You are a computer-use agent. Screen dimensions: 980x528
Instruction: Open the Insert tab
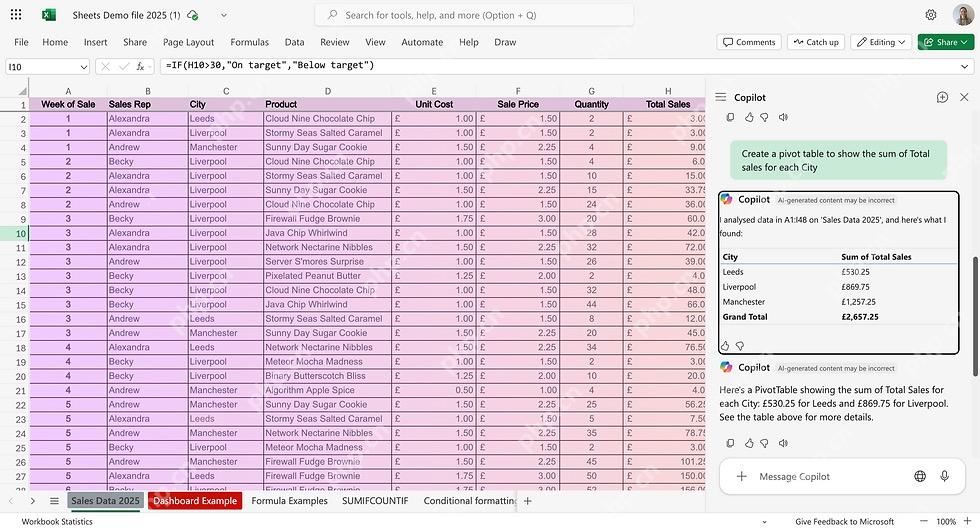(96, 42)
